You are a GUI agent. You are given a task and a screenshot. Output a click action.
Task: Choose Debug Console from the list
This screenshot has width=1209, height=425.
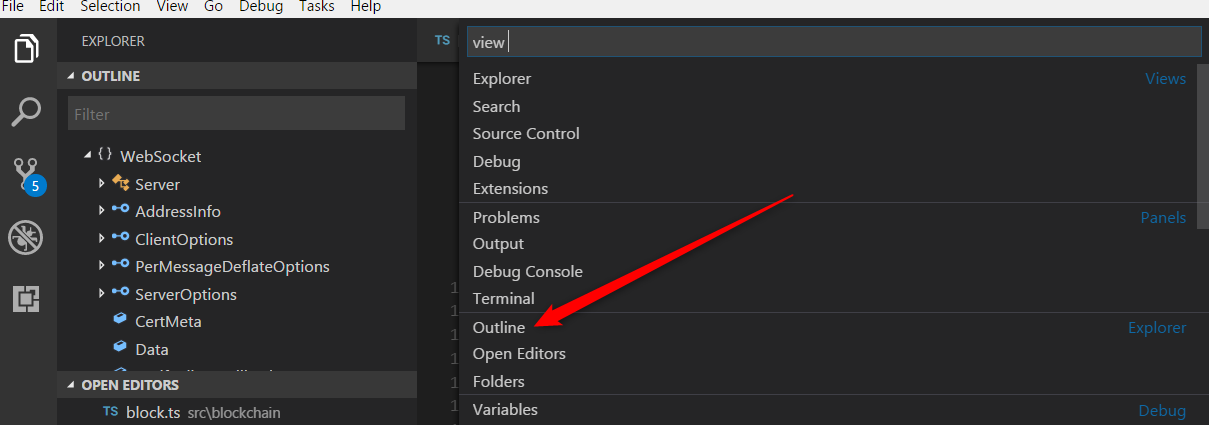(x=527, y=271)
